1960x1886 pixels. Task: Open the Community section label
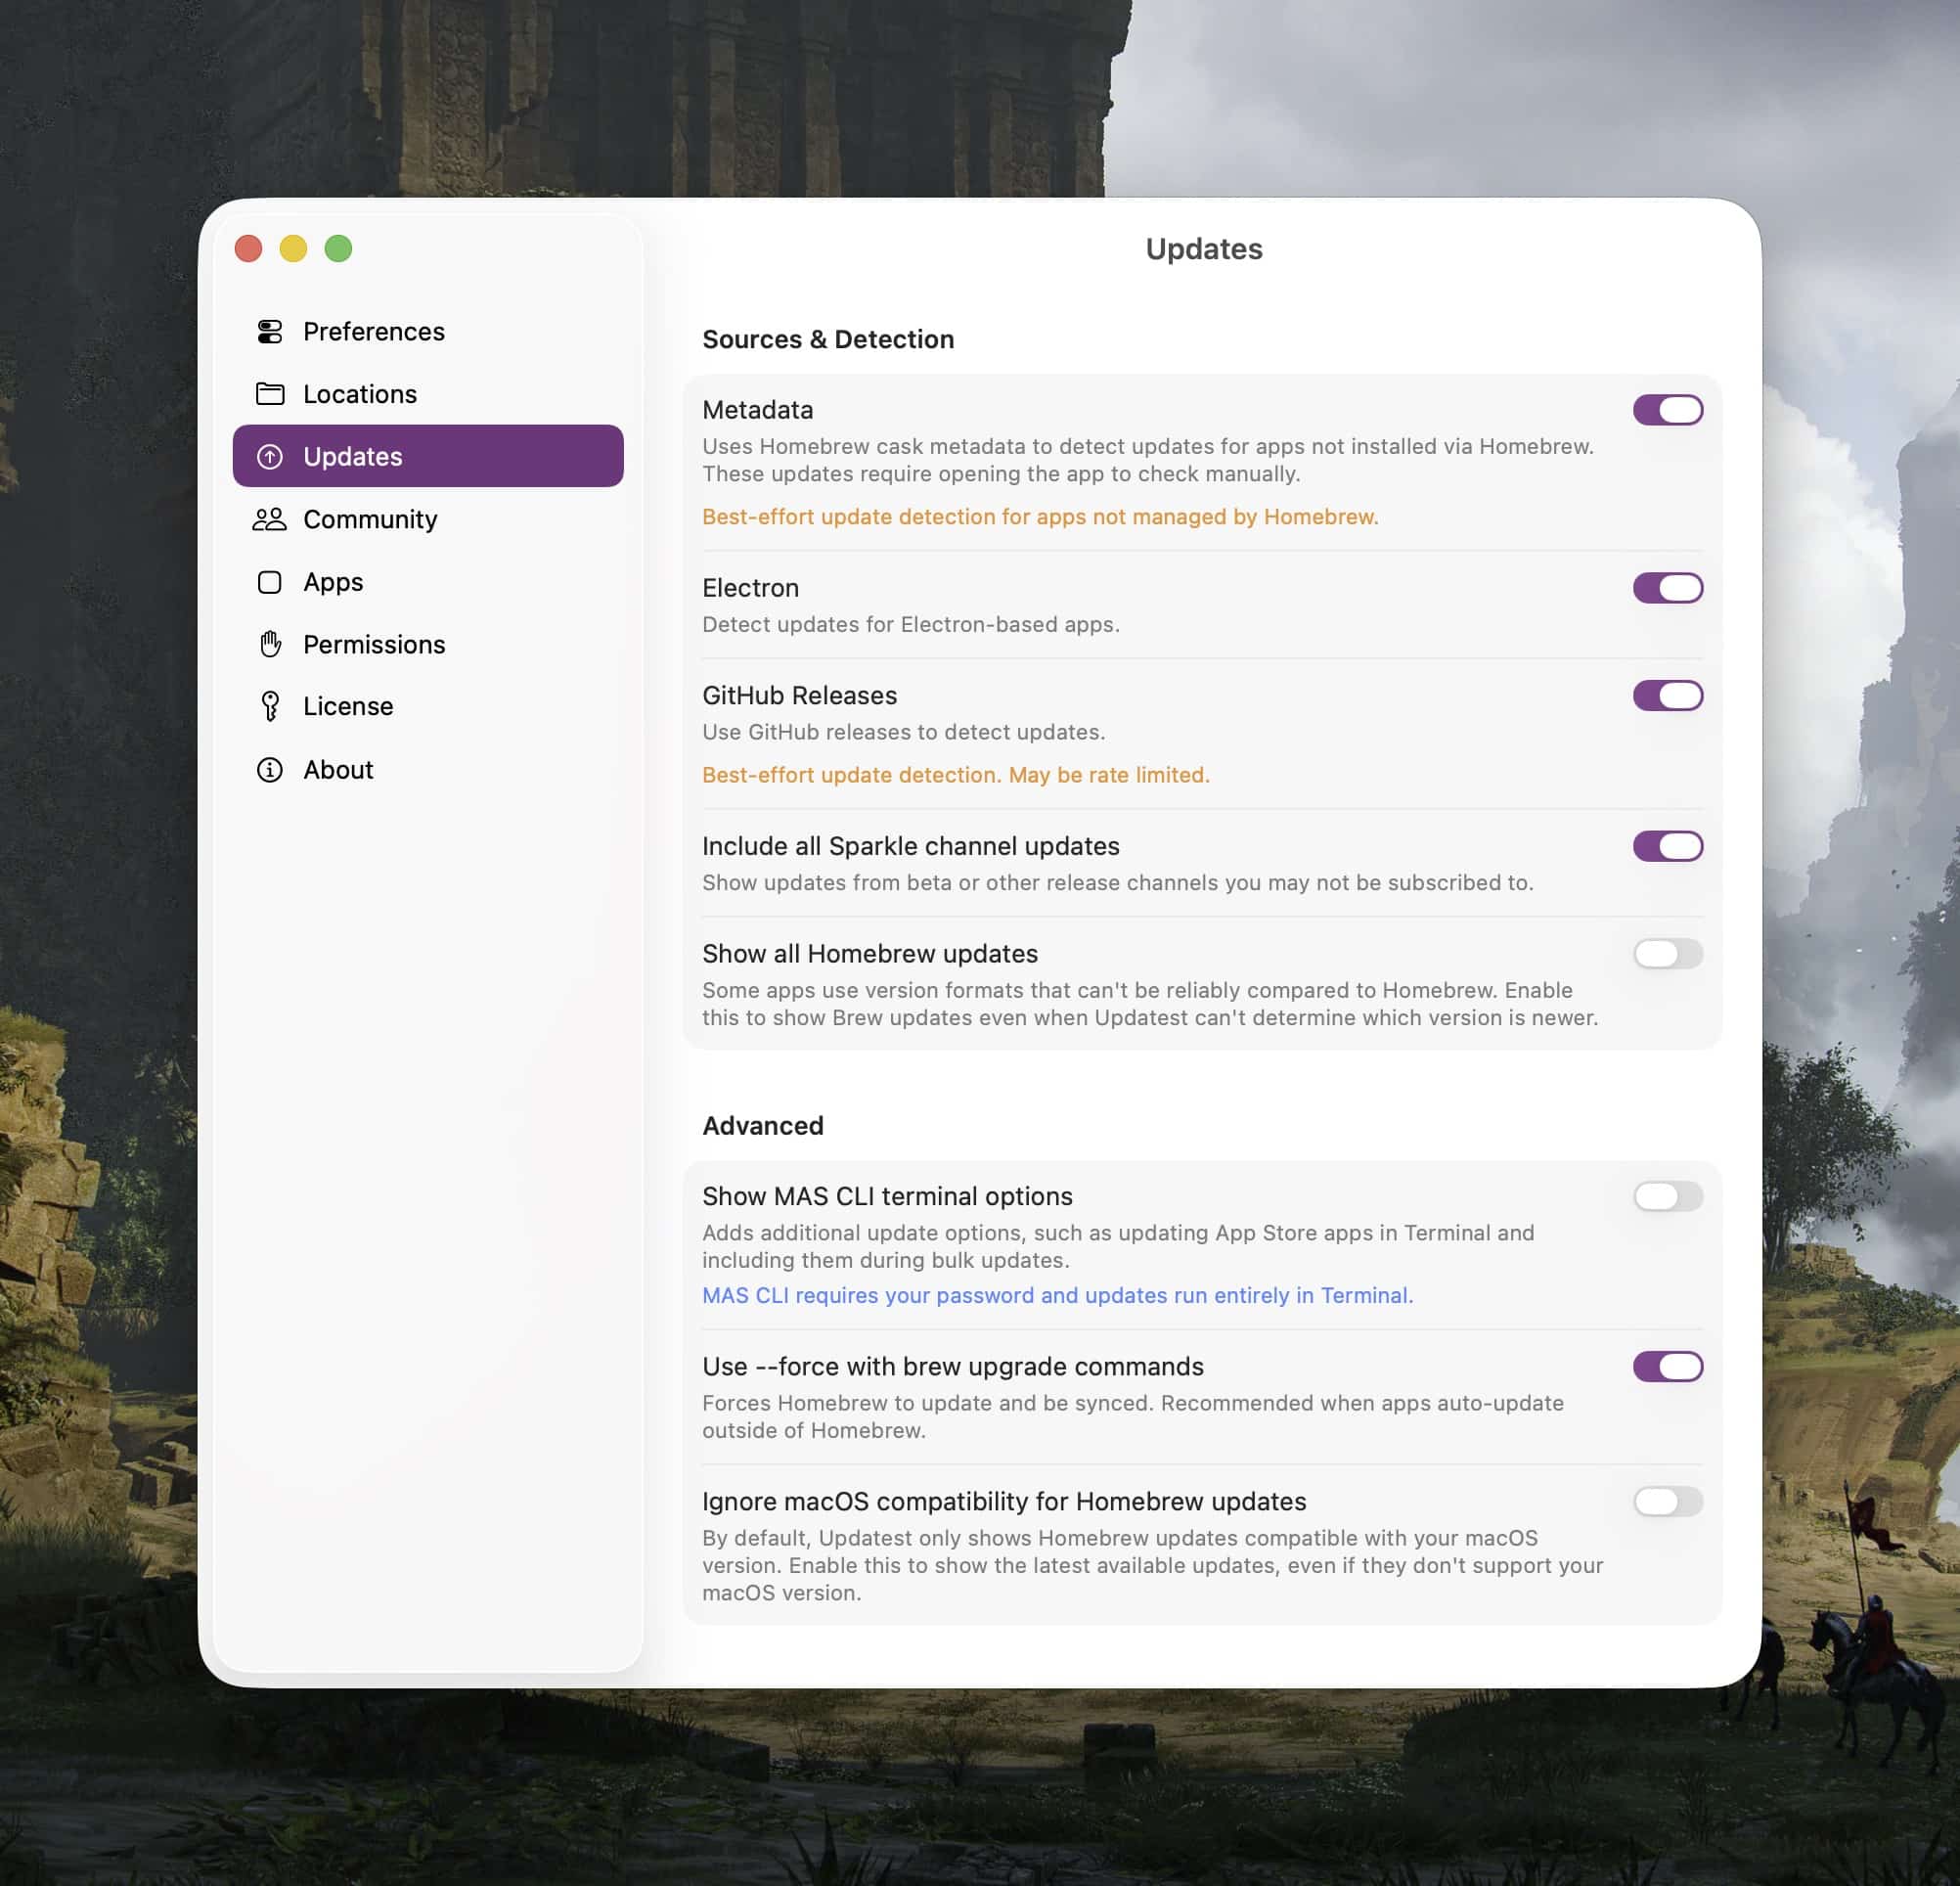click(x=370, y=519)
